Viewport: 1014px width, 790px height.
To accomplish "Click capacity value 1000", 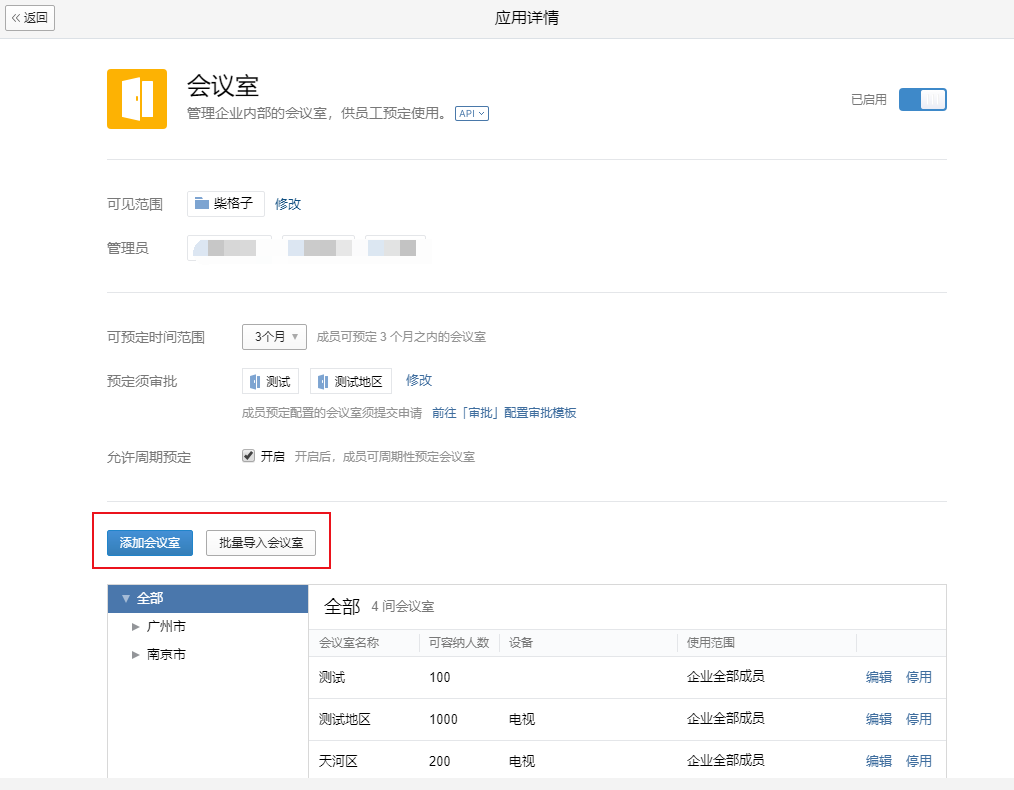I will click(x=444, y=720).
